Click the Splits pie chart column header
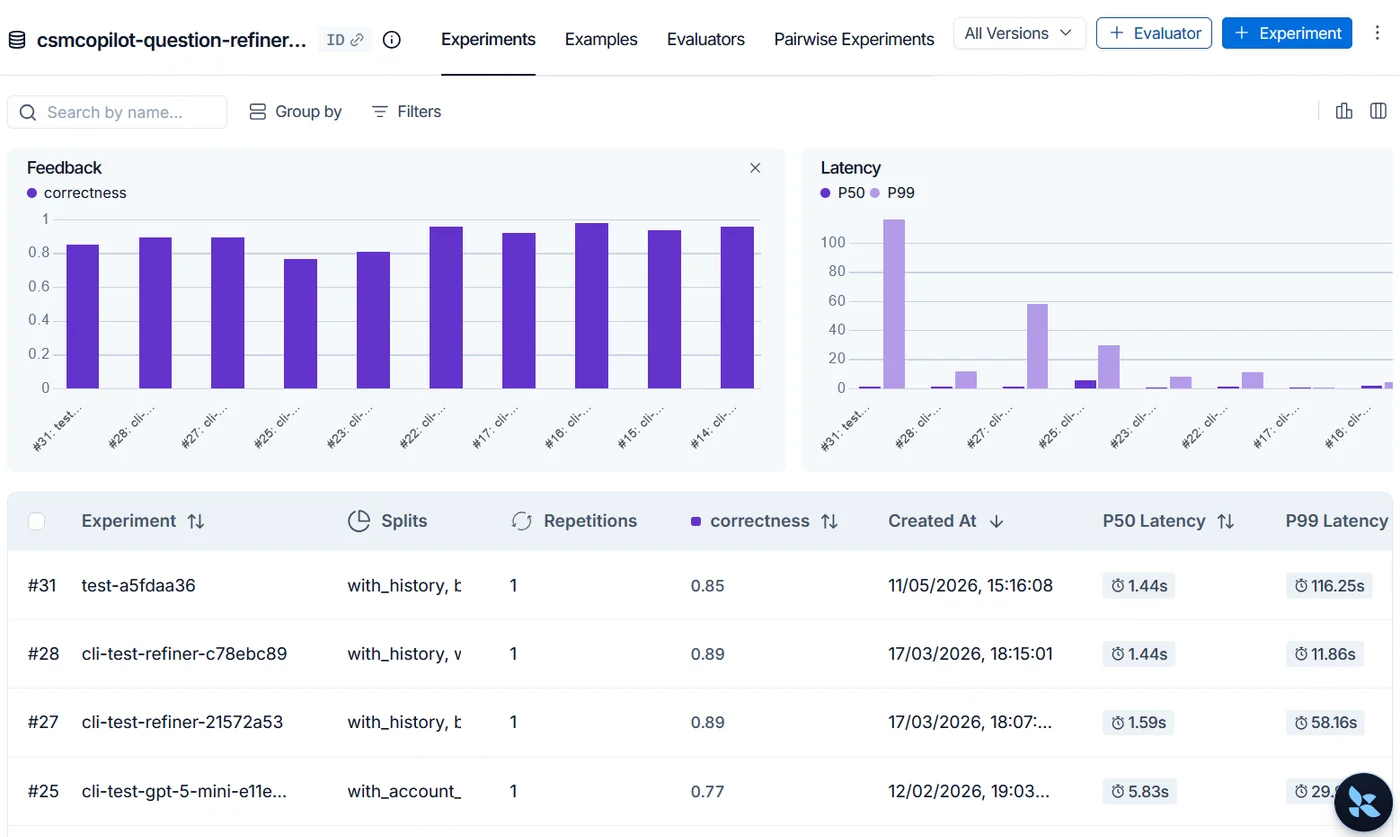 point(387,521)
